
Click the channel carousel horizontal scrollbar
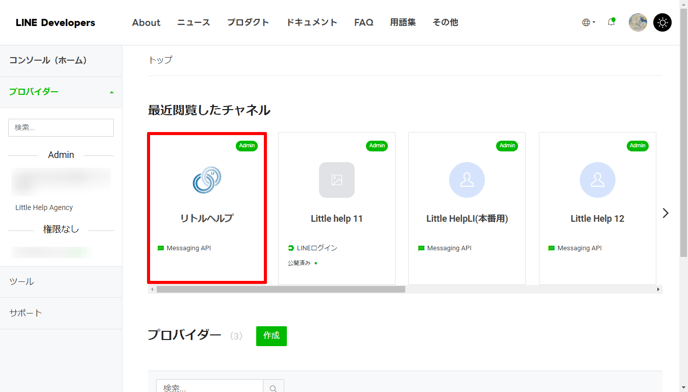281,289
